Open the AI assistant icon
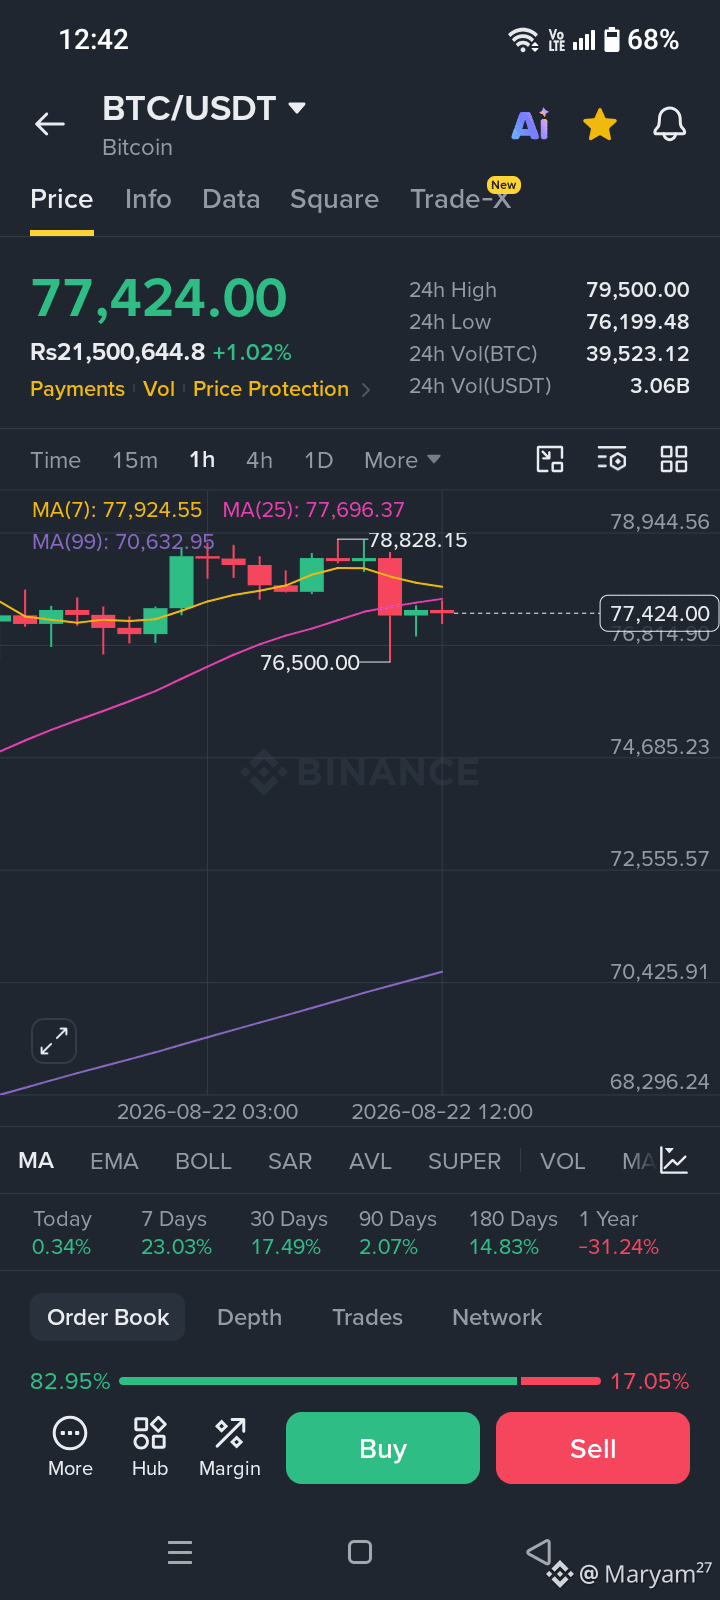 tap(531, 124)
